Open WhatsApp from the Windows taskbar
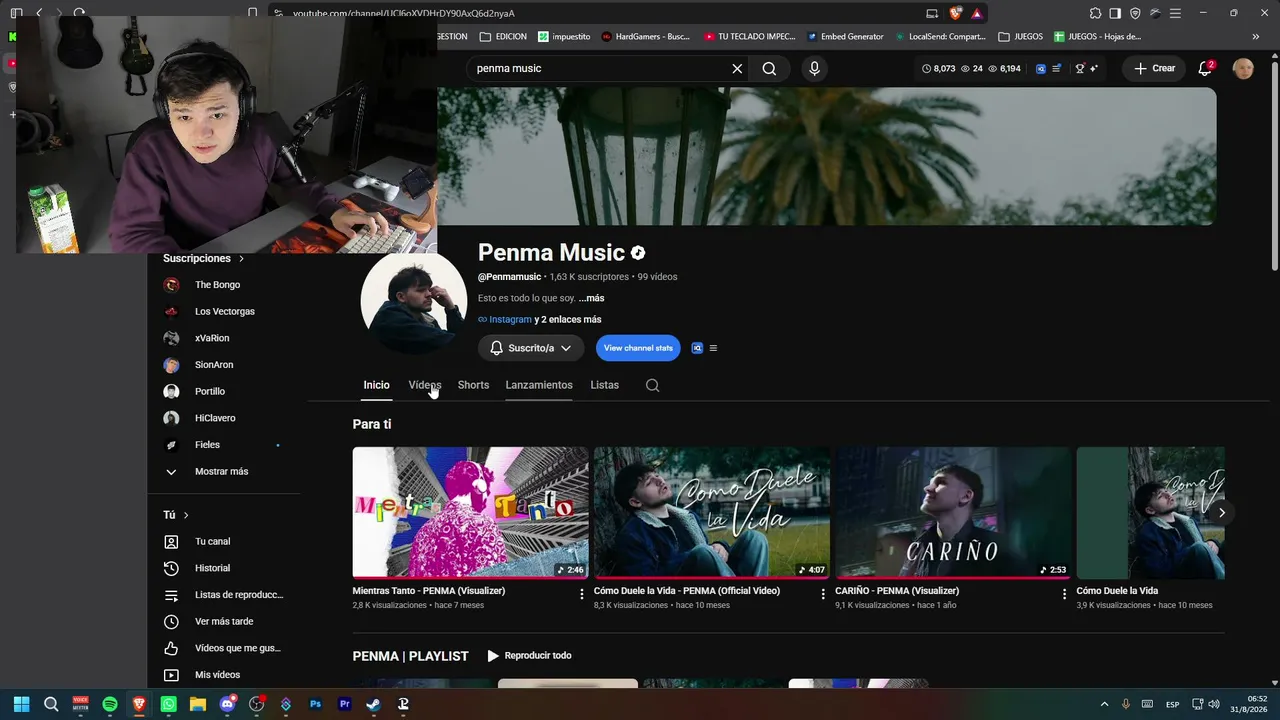The height and width of the screenshot is (720, 1280). (168, 704)
